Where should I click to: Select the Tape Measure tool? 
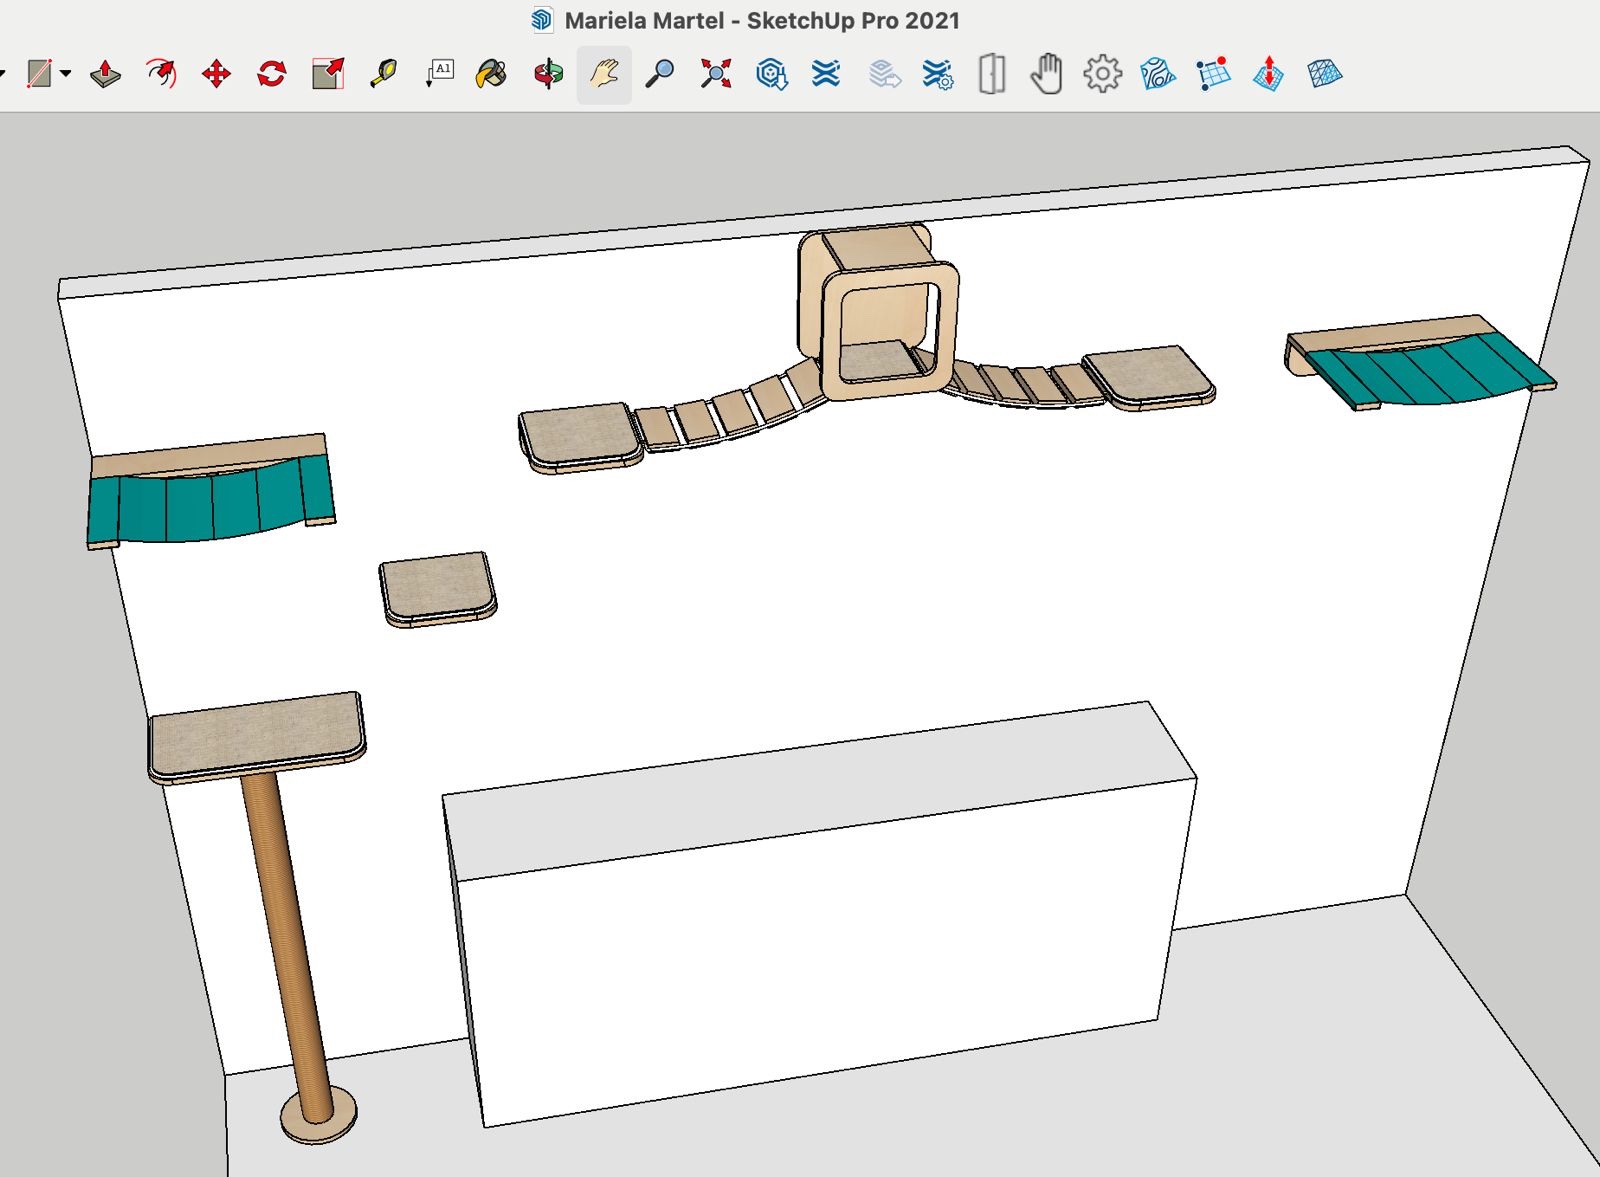pos(383,74)
